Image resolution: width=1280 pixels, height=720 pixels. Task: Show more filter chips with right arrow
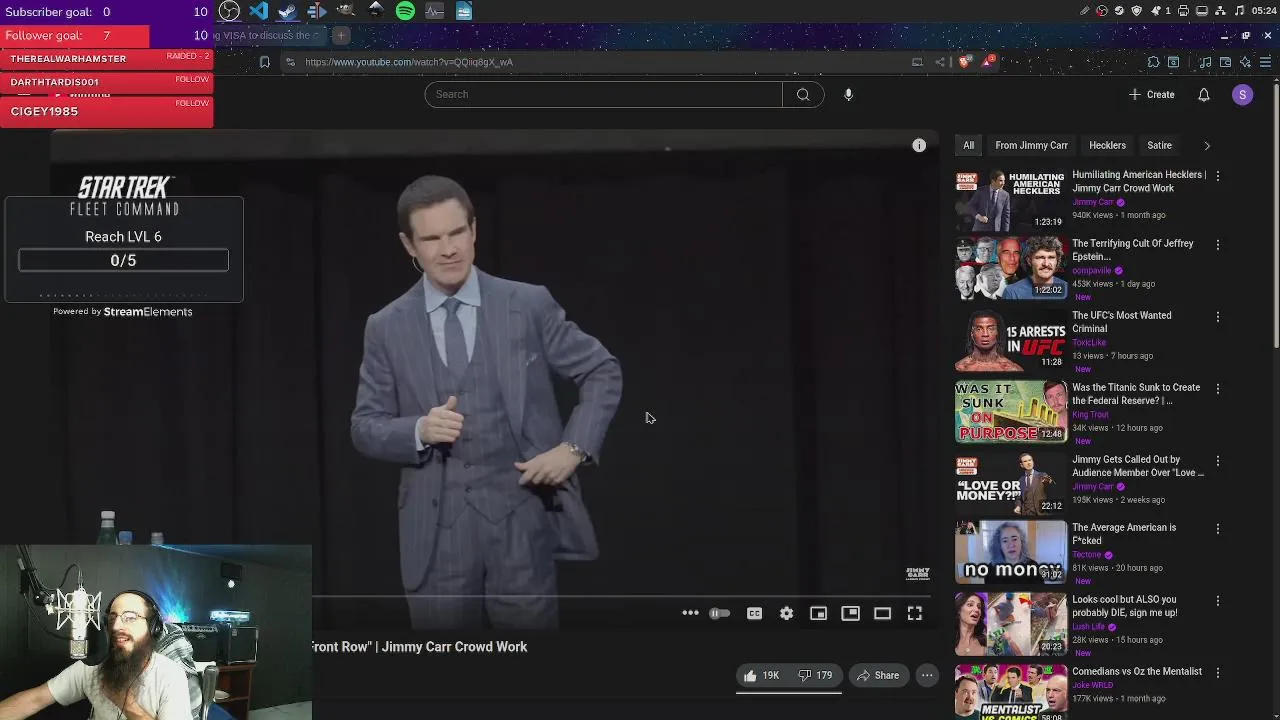pyautogui.click(x=1207, y=145)
